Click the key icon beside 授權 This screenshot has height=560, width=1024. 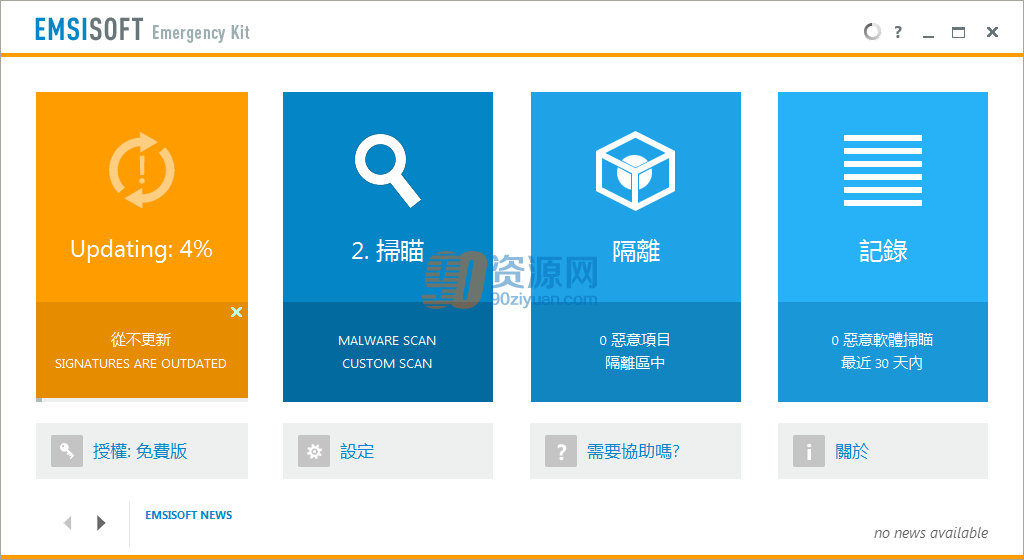67,451
